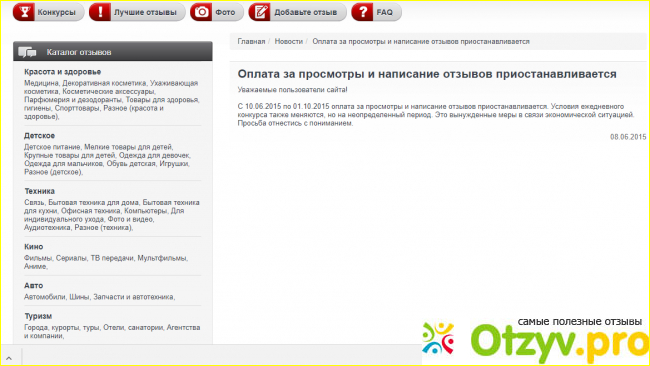Screen dimensions: 650x366
Task: Click the speech bubbles catalog icon
Action: pyautogui.click(x=27, y=52)
